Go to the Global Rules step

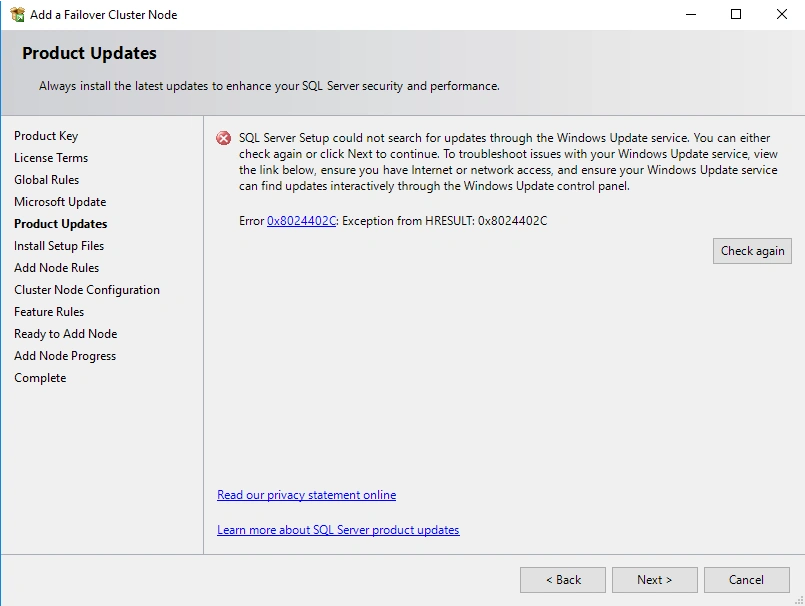(x=47, y=180)
